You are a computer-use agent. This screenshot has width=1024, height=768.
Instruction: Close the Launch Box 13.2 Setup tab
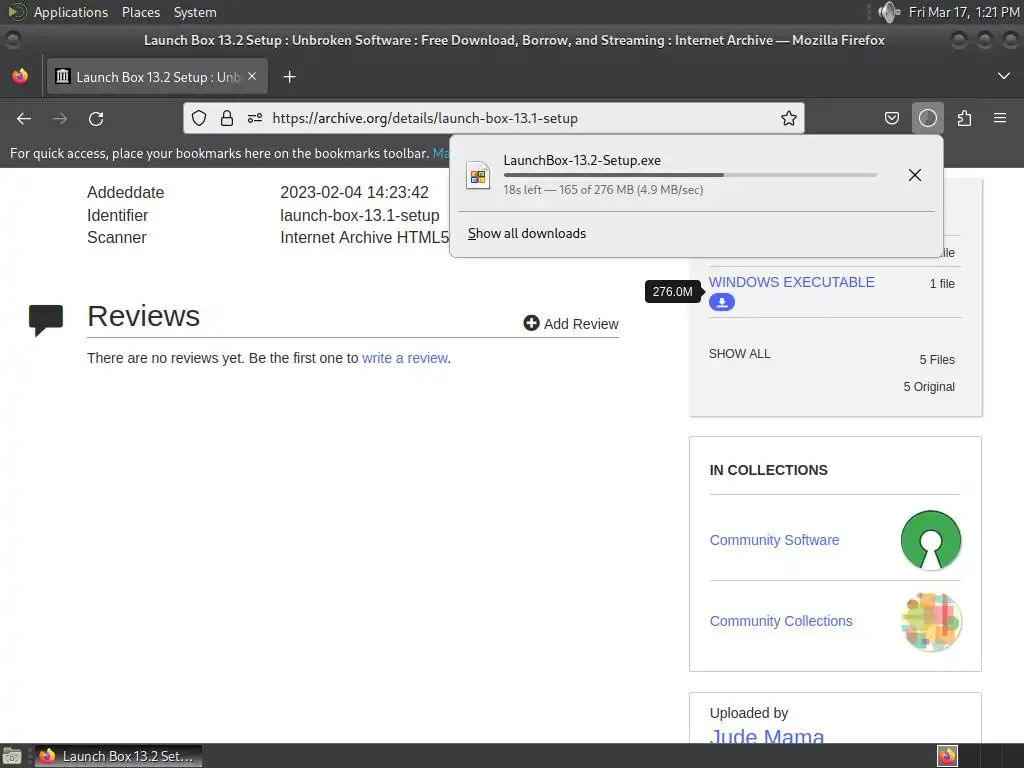pyautogui.click(x=252, y=76)
